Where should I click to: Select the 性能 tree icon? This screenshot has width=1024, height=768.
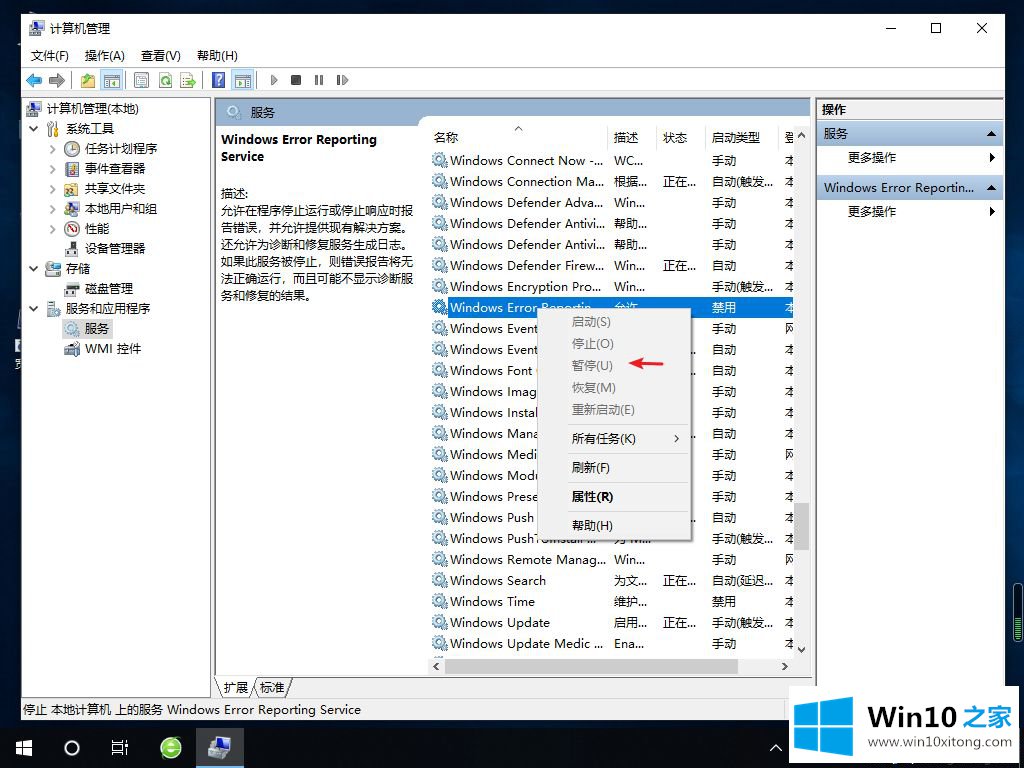tap(72, 229)
